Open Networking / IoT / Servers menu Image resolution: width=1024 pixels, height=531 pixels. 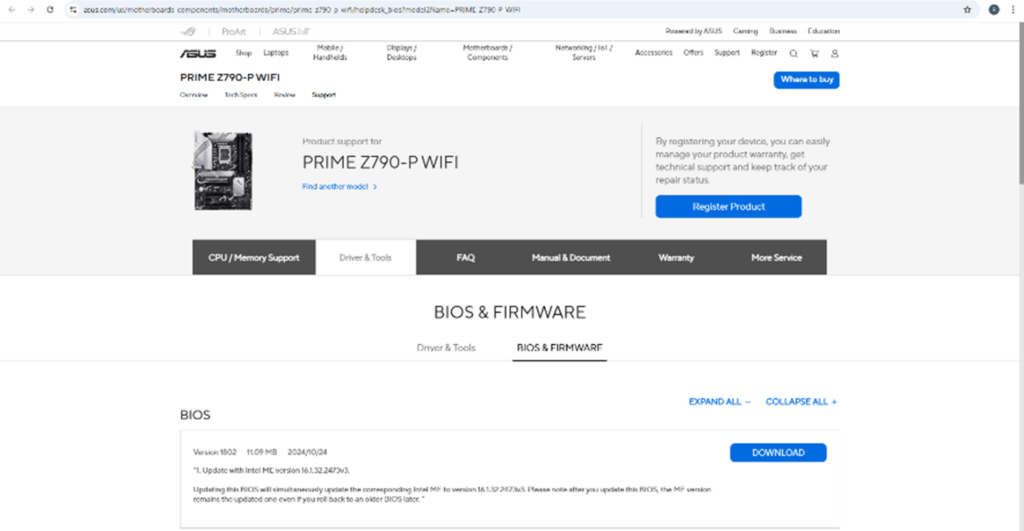click(x=584, y=53)
